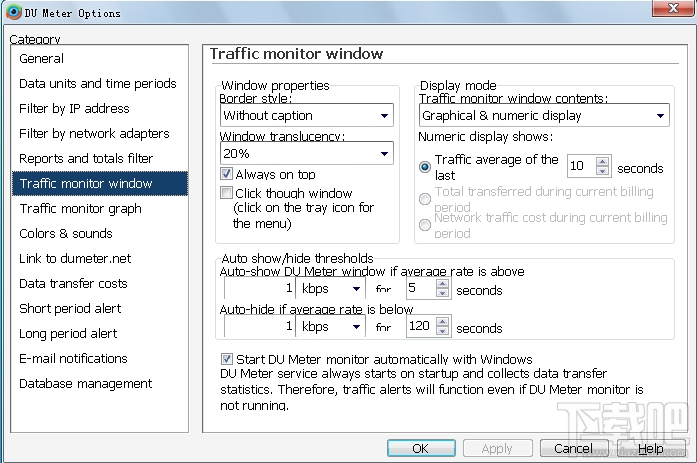
Task: Click the Cancel button
Action: click(574, 448)
